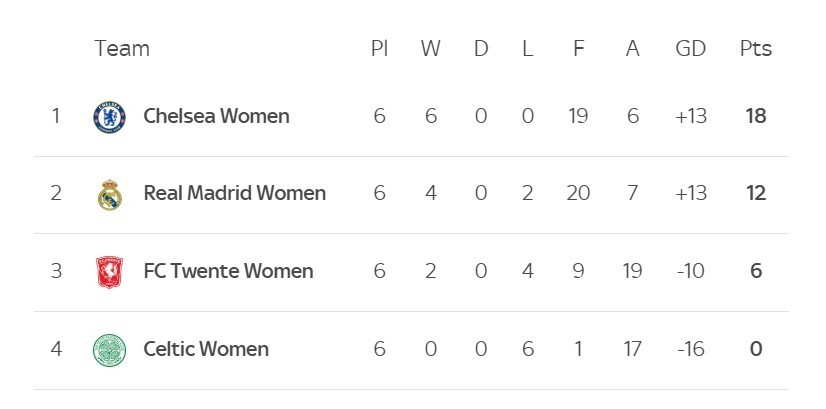Open the FC Twente Women team link
This screenshot has width=826, height=409.
pos(228,271)
